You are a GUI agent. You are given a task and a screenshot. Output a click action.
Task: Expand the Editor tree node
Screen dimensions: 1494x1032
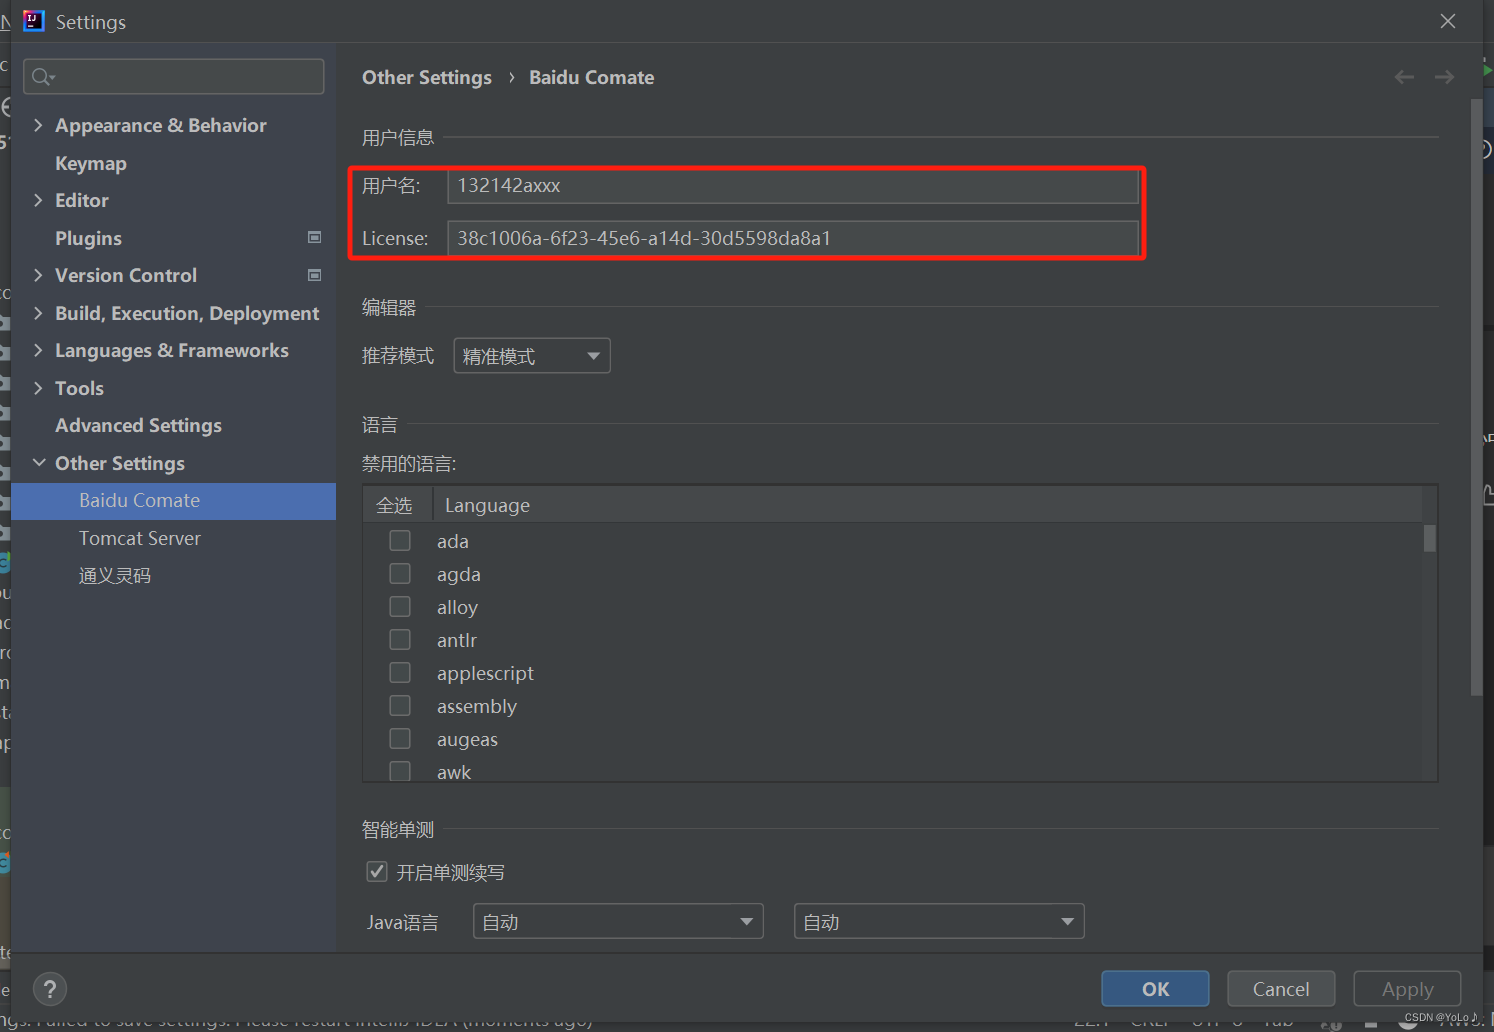(x=38, y=200)
